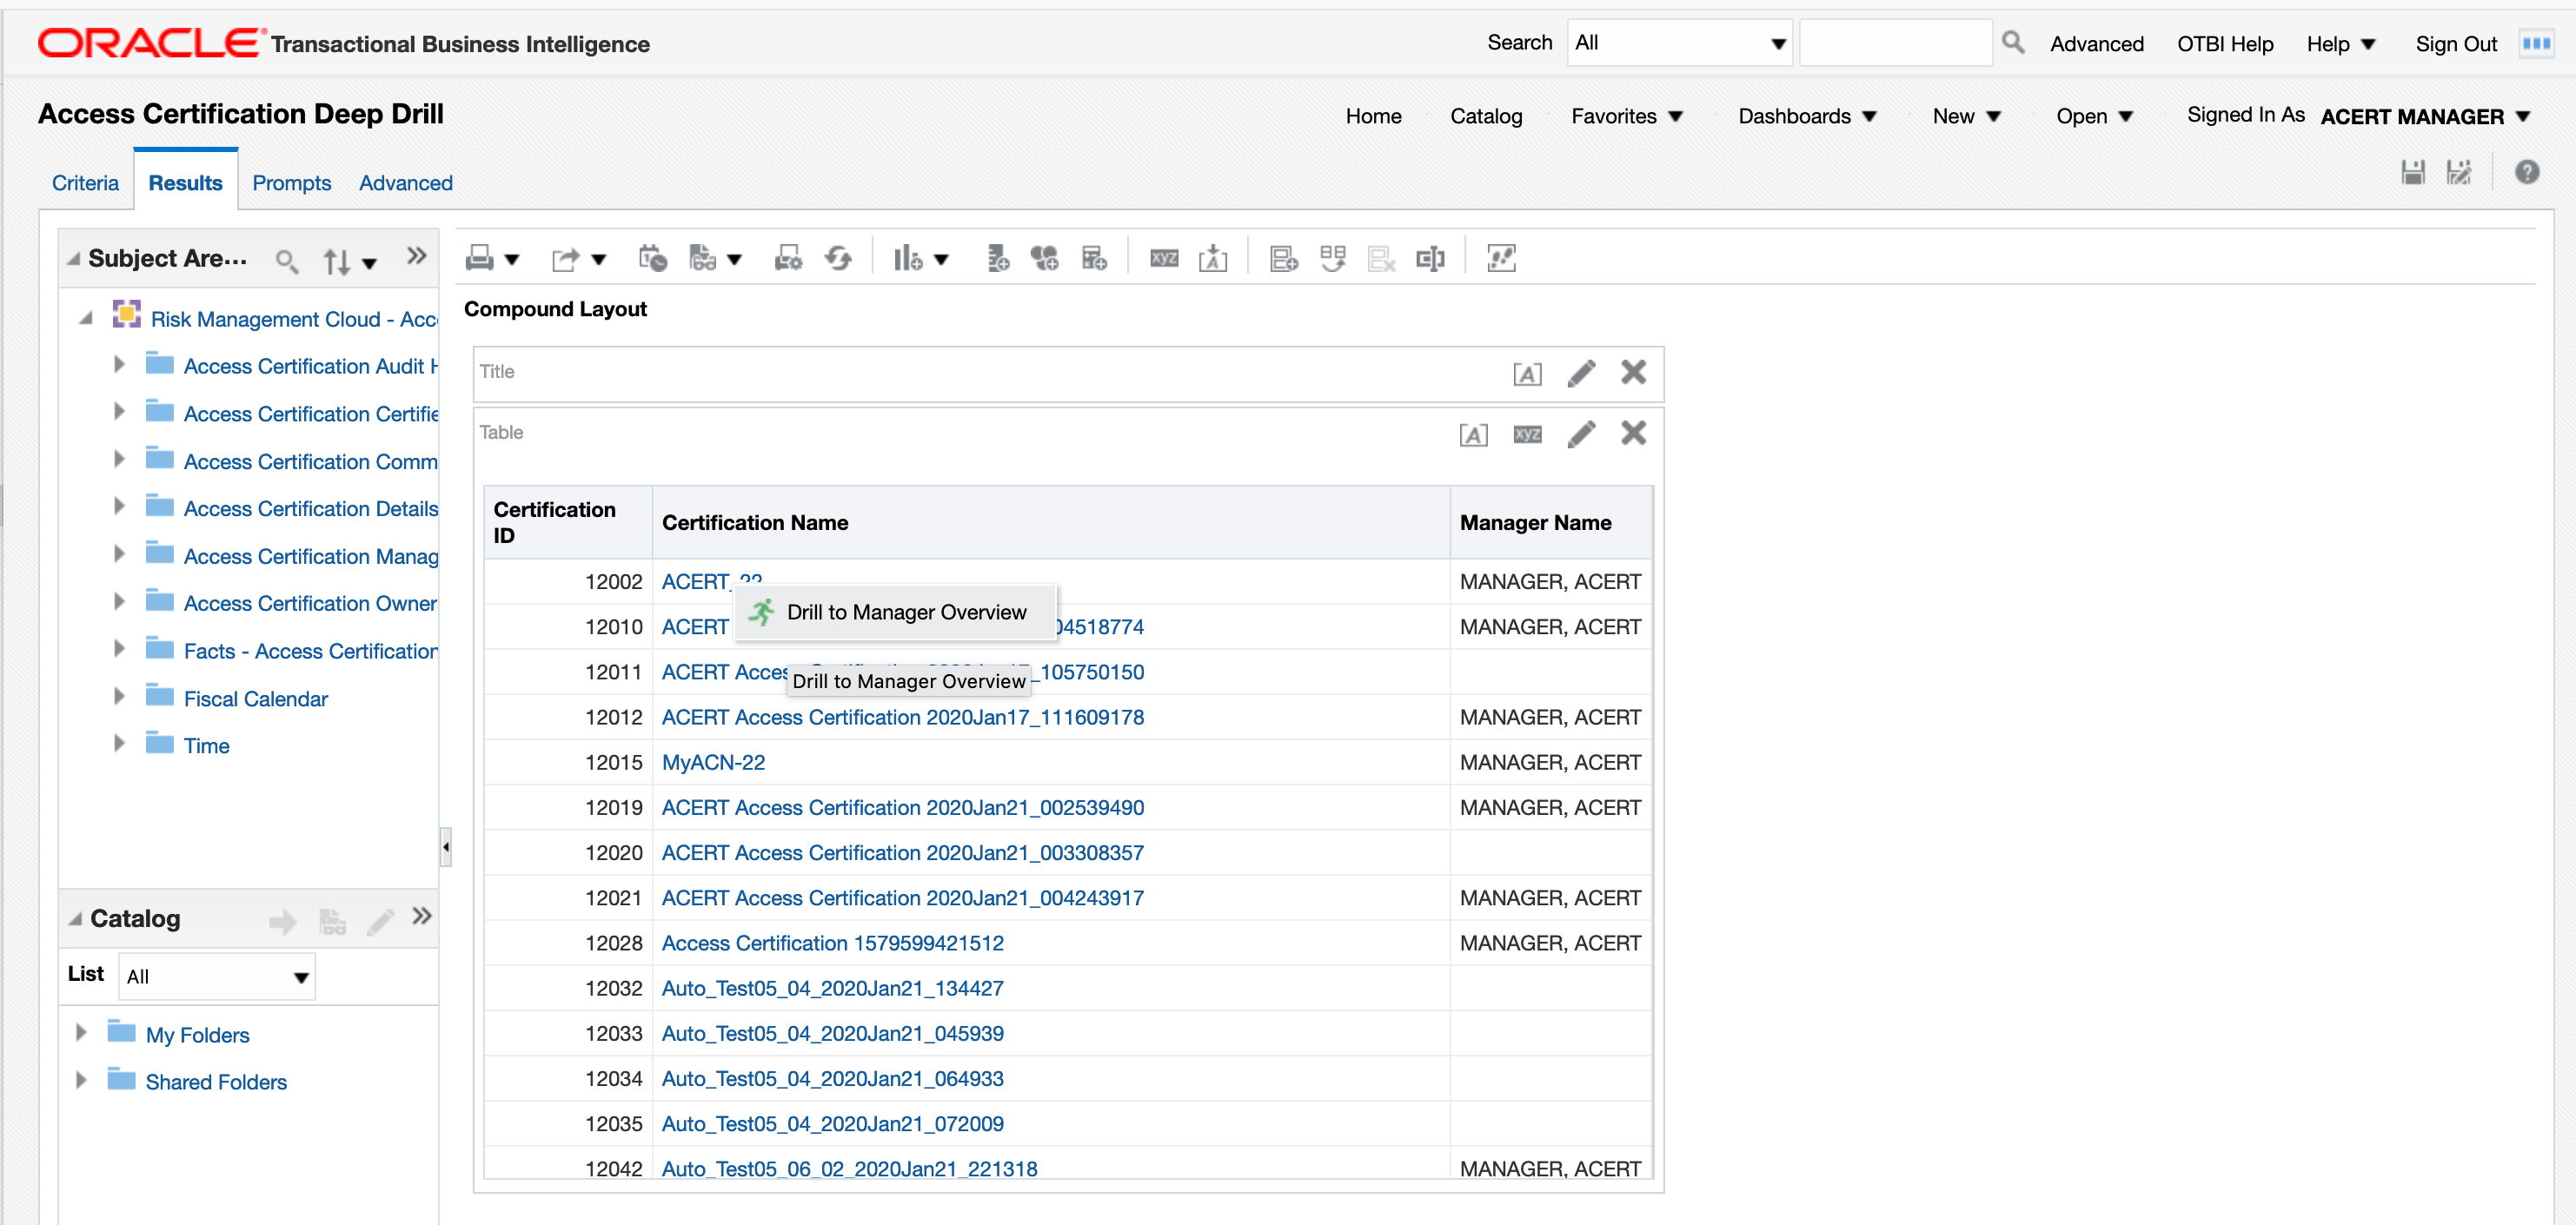This screenshot has width=2576, height=1225.
Task: Expand the Fiscal Calendar folder
Action: (x=119, y=697)
